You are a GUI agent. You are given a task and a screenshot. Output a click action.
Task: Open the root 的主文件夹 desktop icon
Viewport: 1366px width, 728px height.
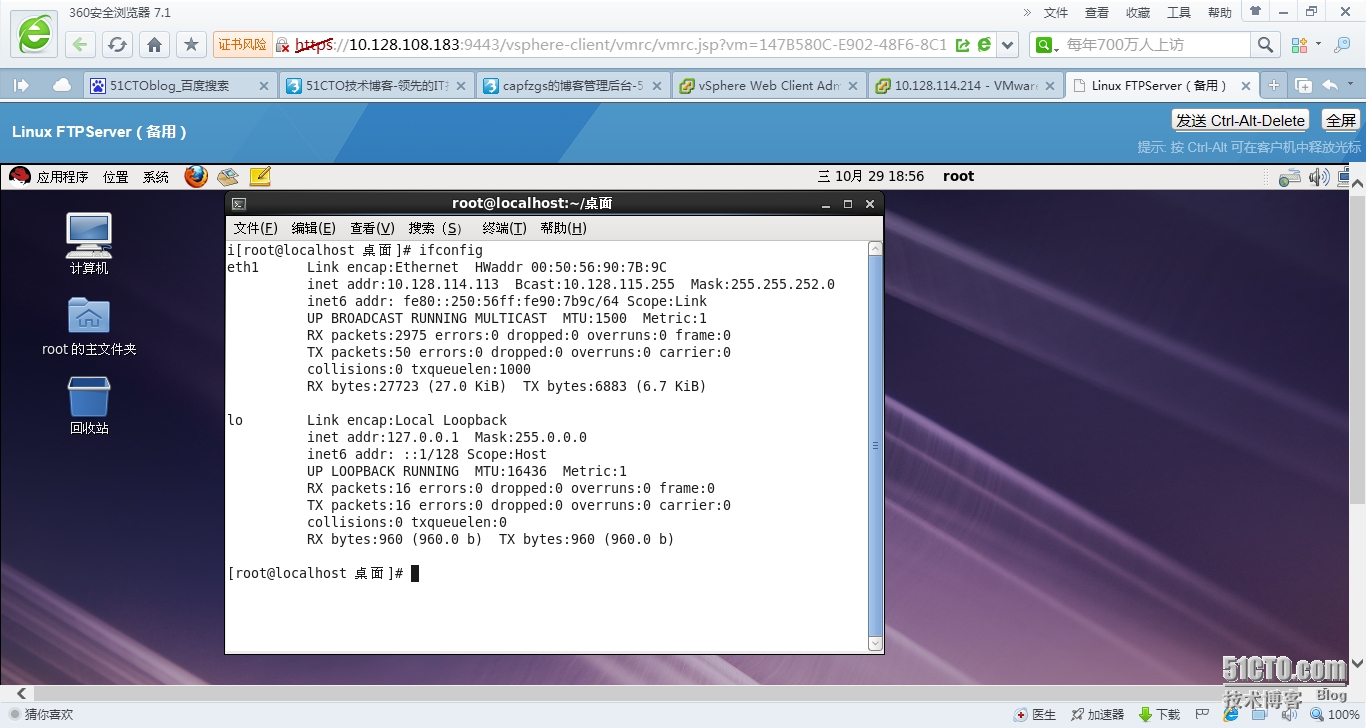(x=89, y=326)
